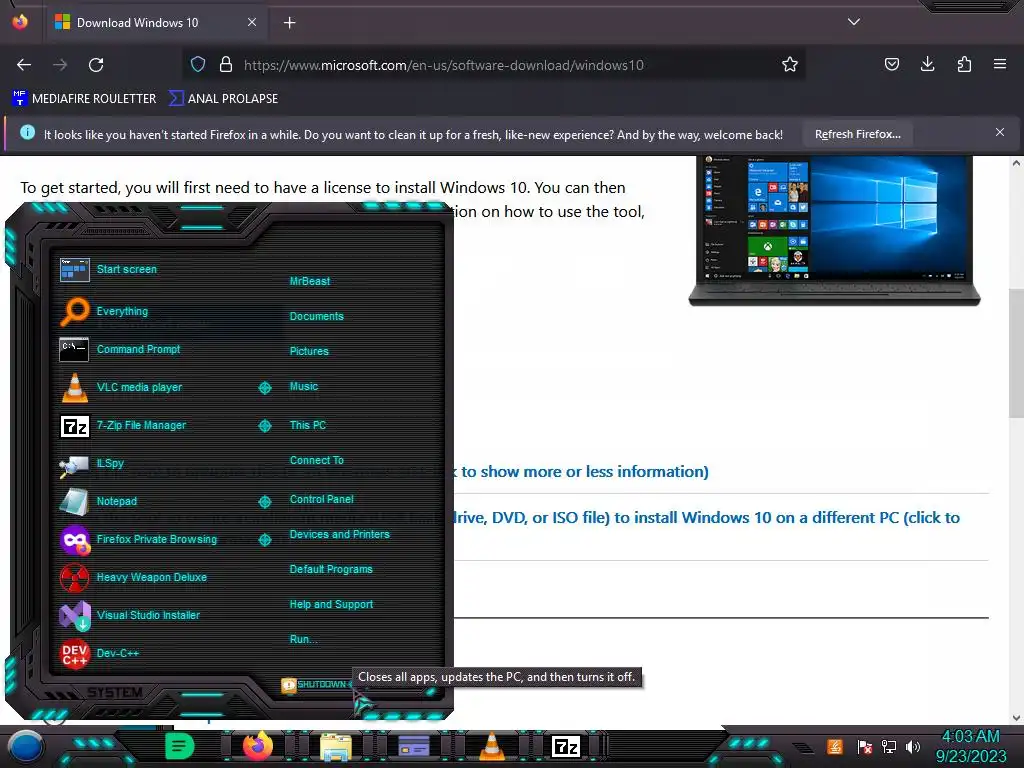The image size is (1024, 768).
Task: Open the list all tabs chevron
Action: pyautogui.click(x=854, y=22)
